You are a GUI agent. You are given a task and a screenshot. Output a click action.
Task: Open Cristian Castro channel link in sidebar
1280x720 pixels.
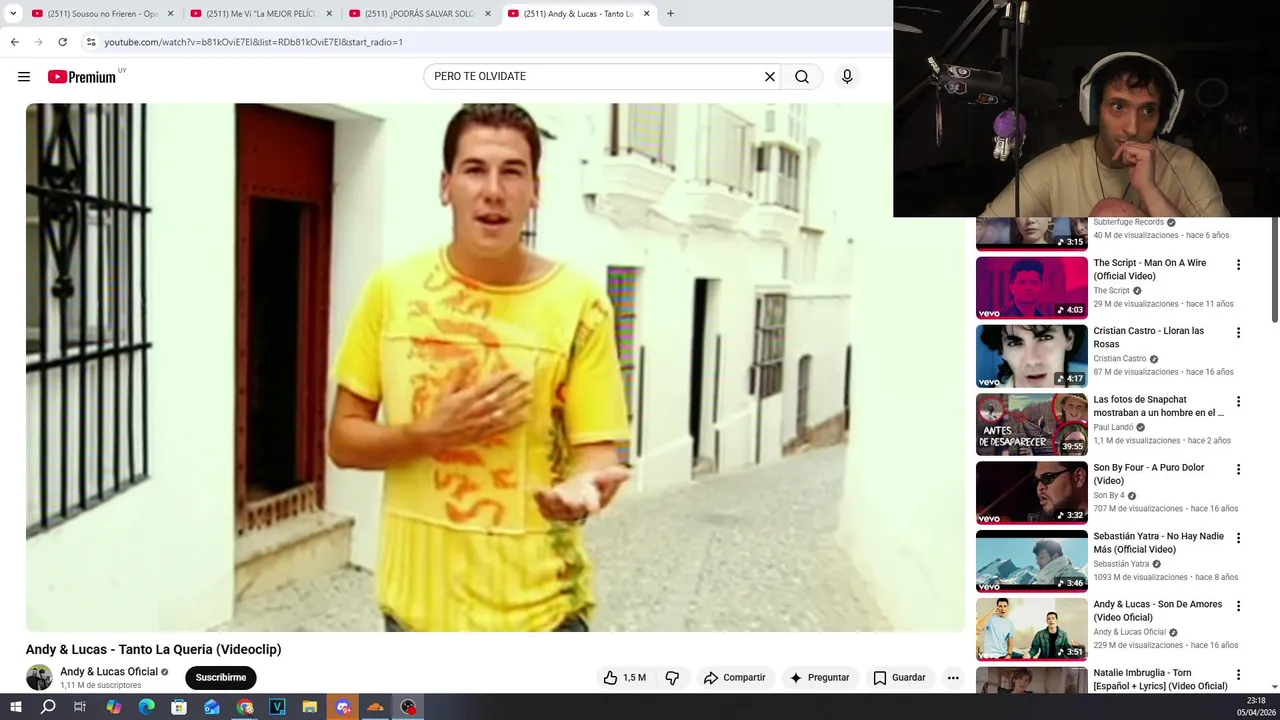click(1119, 359)
